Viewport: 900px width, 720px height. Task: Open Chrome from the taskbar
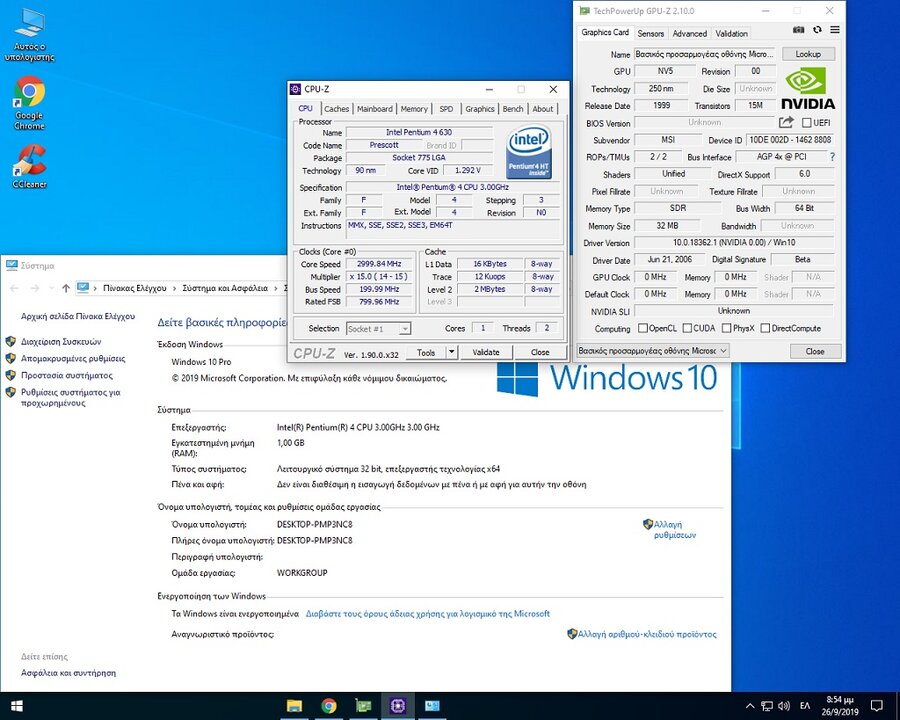(329, 706)
